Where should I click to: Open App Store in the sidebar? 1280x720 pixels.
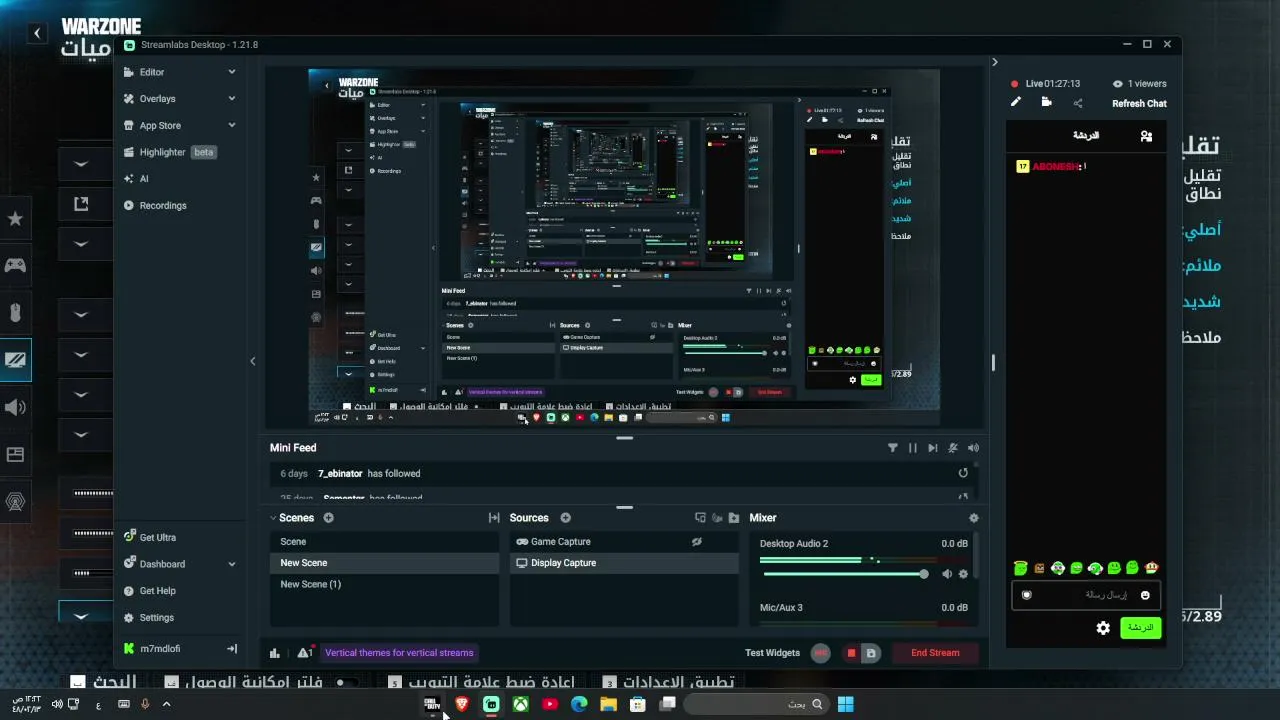tap(160, 125)
